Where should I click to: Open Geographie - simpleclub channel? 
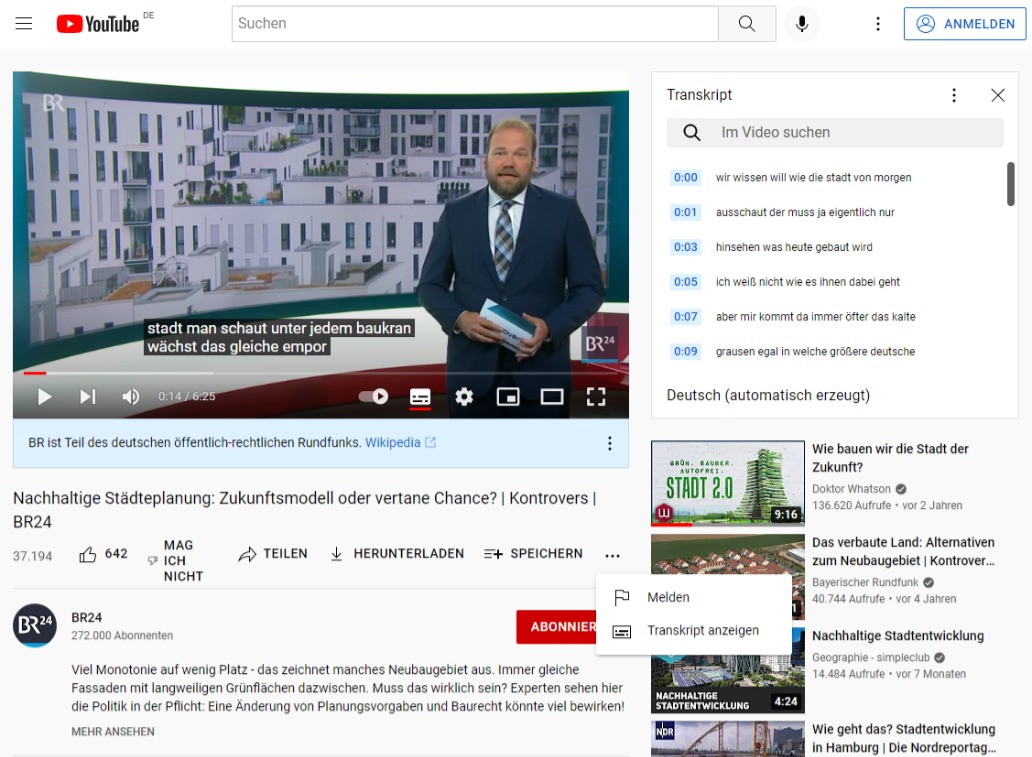tap(871, 658)
